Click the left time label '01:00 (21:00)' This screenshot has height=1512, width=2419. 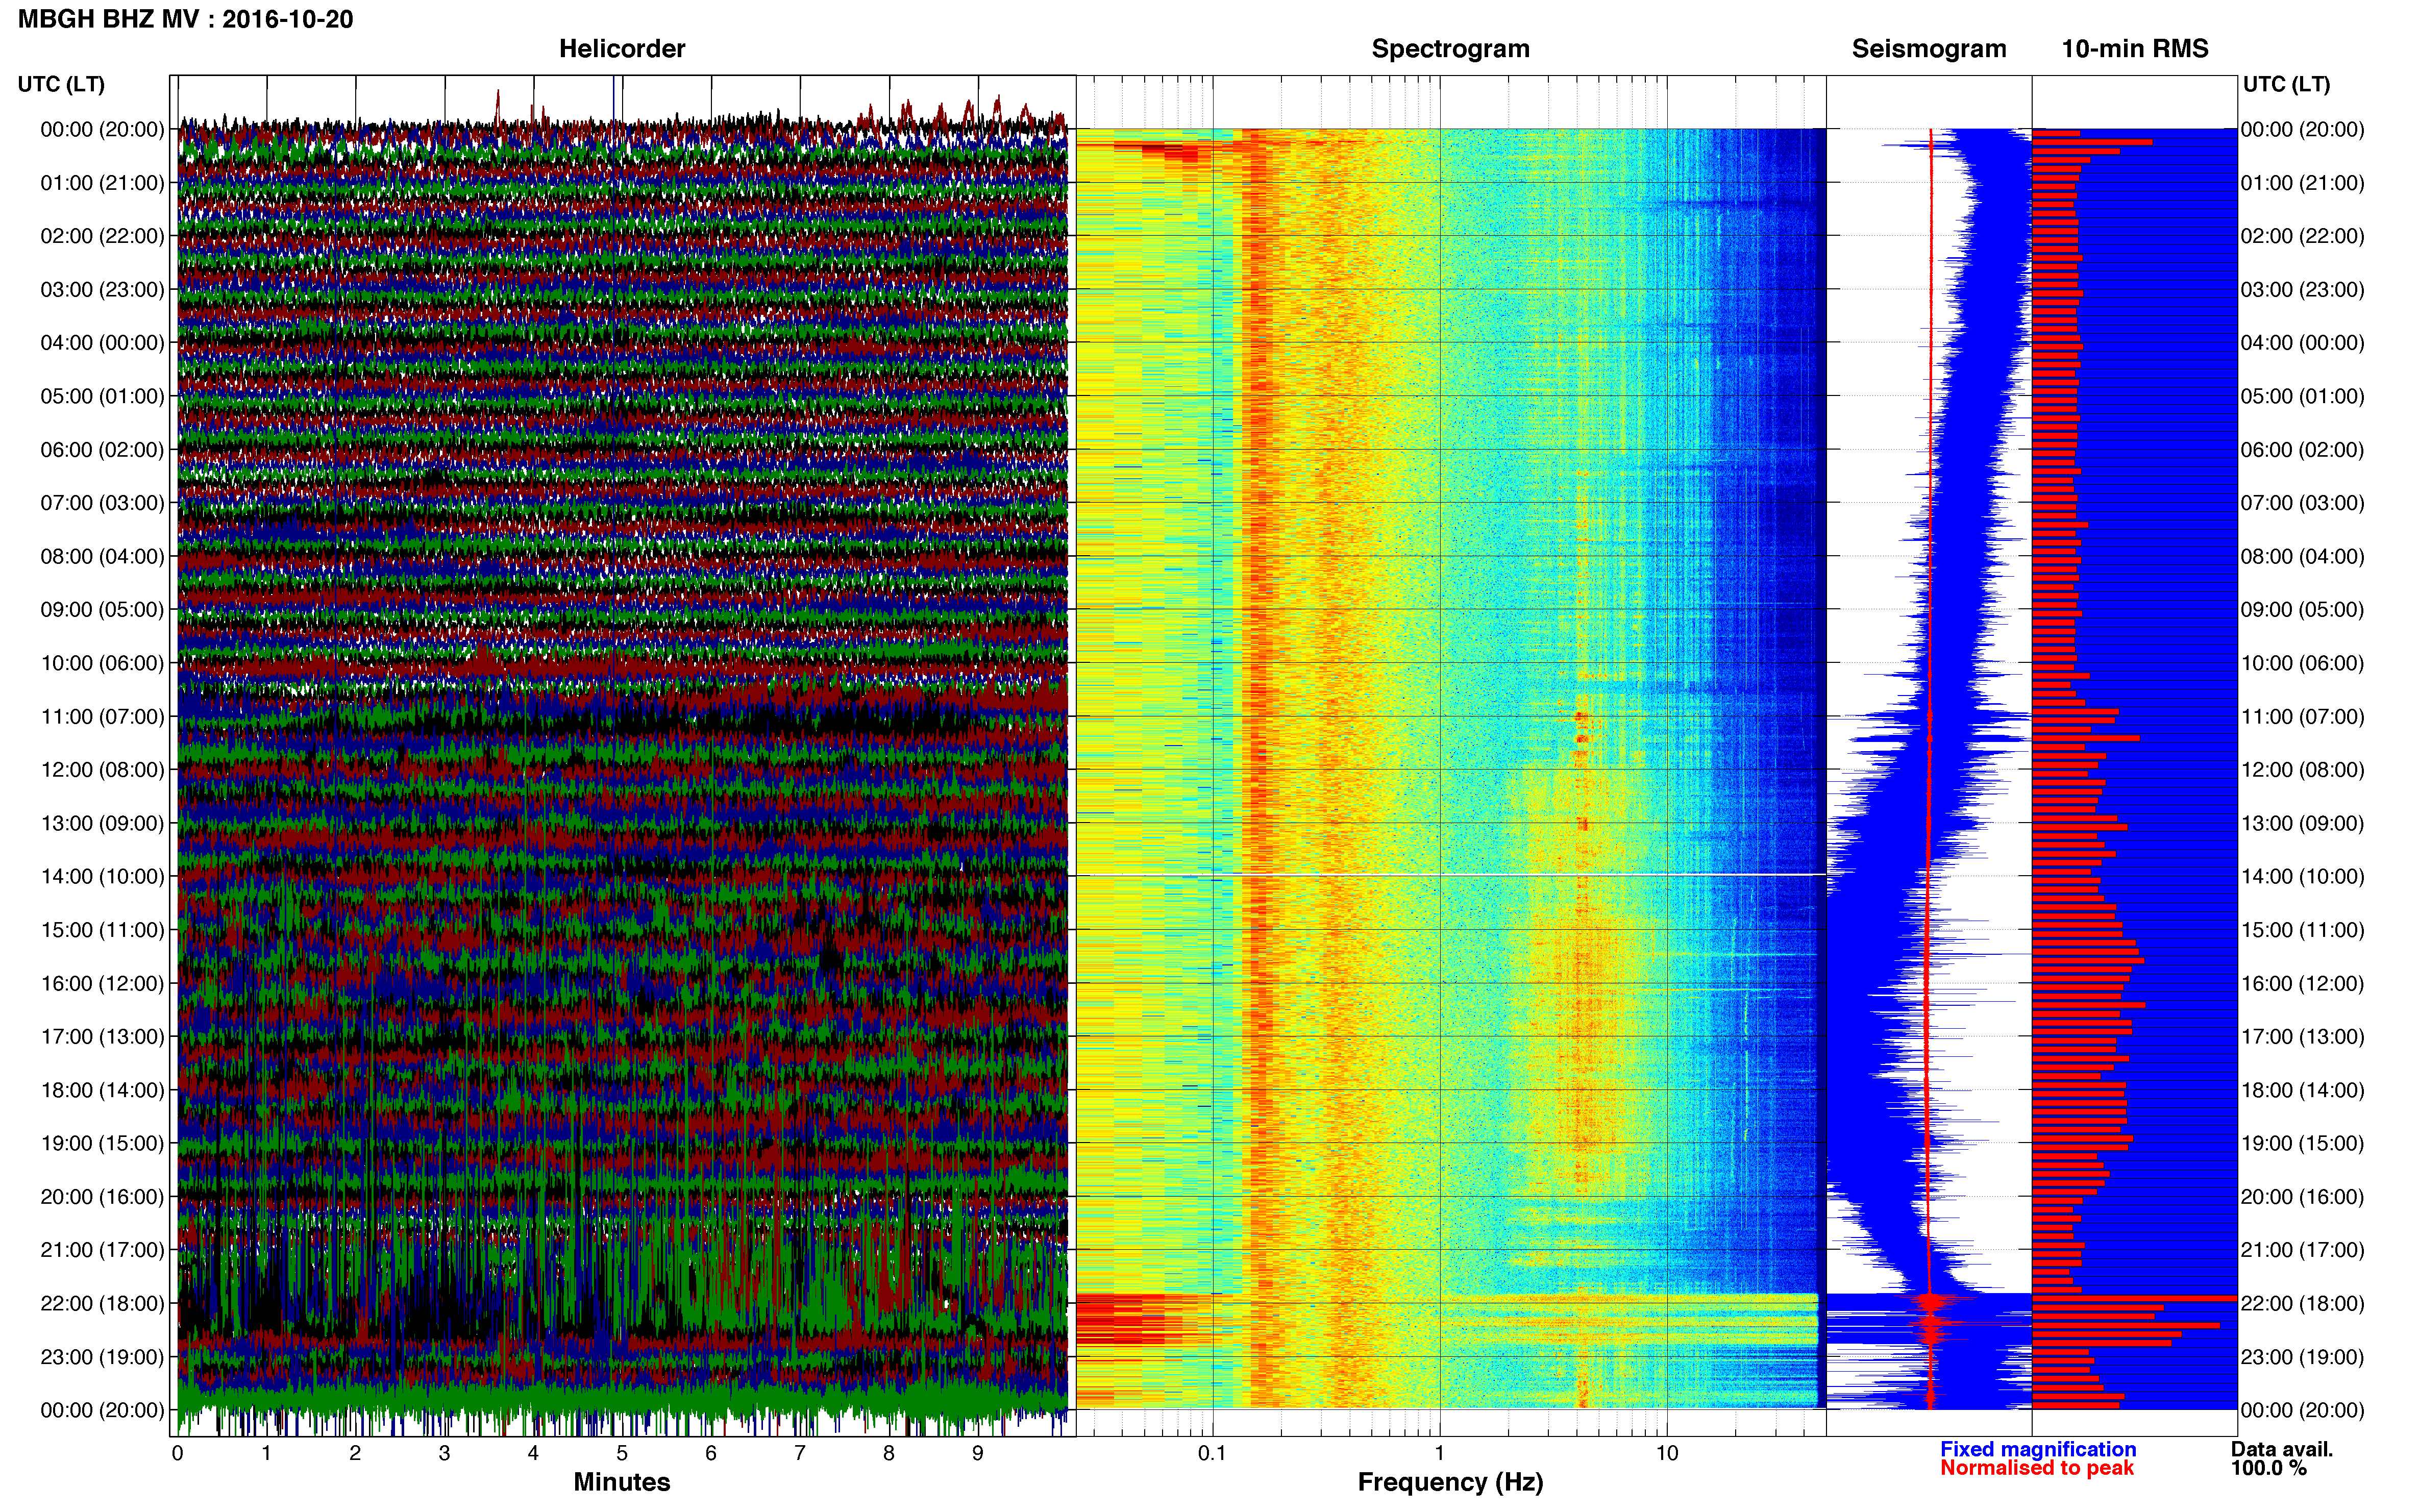pyautogui.click(x=102, y=183)
